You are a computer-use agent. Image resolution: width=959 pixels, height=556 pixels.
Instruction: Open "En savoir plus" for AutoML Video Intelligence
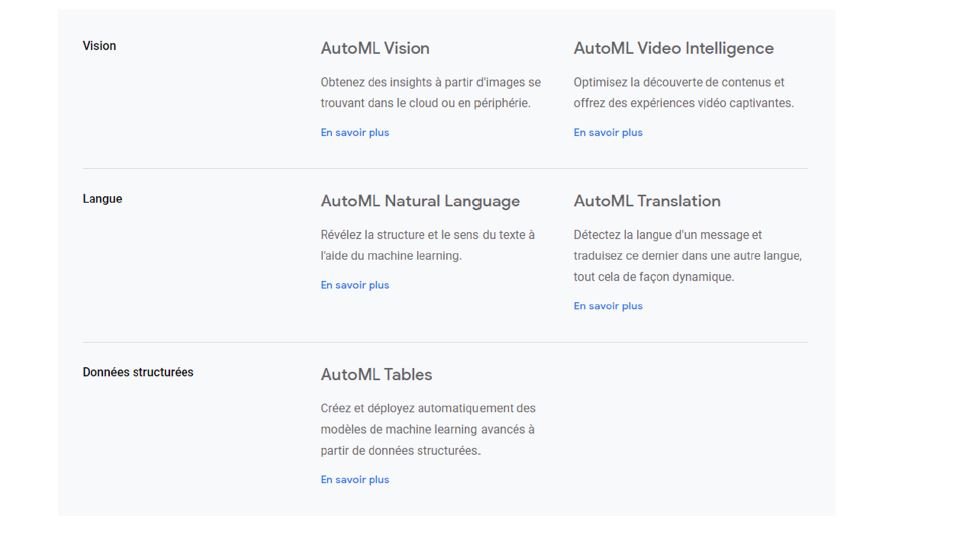pyautogui.click(x=608, y=132)
